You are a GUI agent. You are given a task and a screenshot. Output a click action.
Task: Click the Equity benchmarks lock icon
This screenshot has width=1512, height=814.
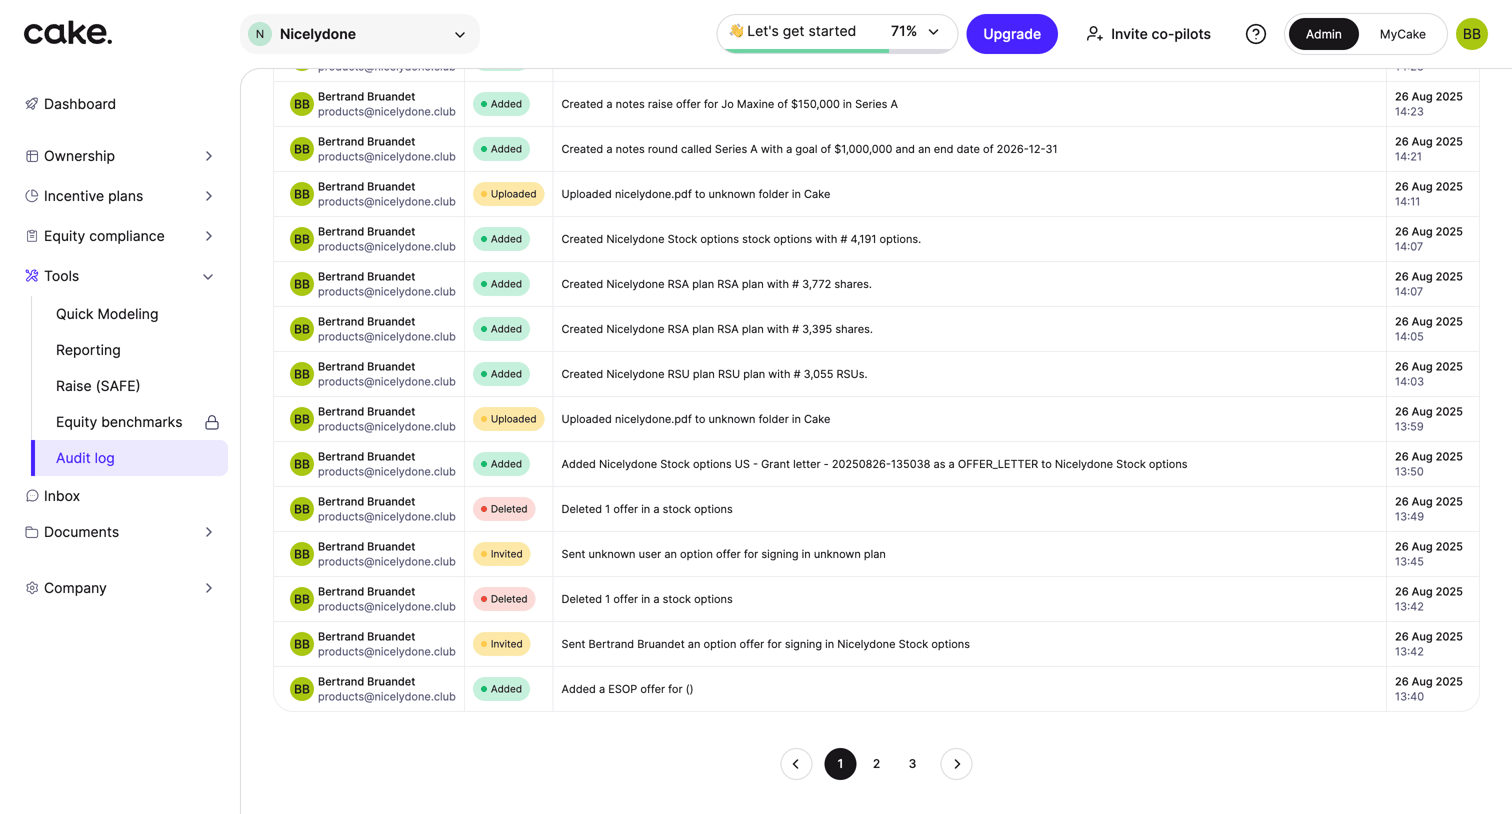coord(212,422)
